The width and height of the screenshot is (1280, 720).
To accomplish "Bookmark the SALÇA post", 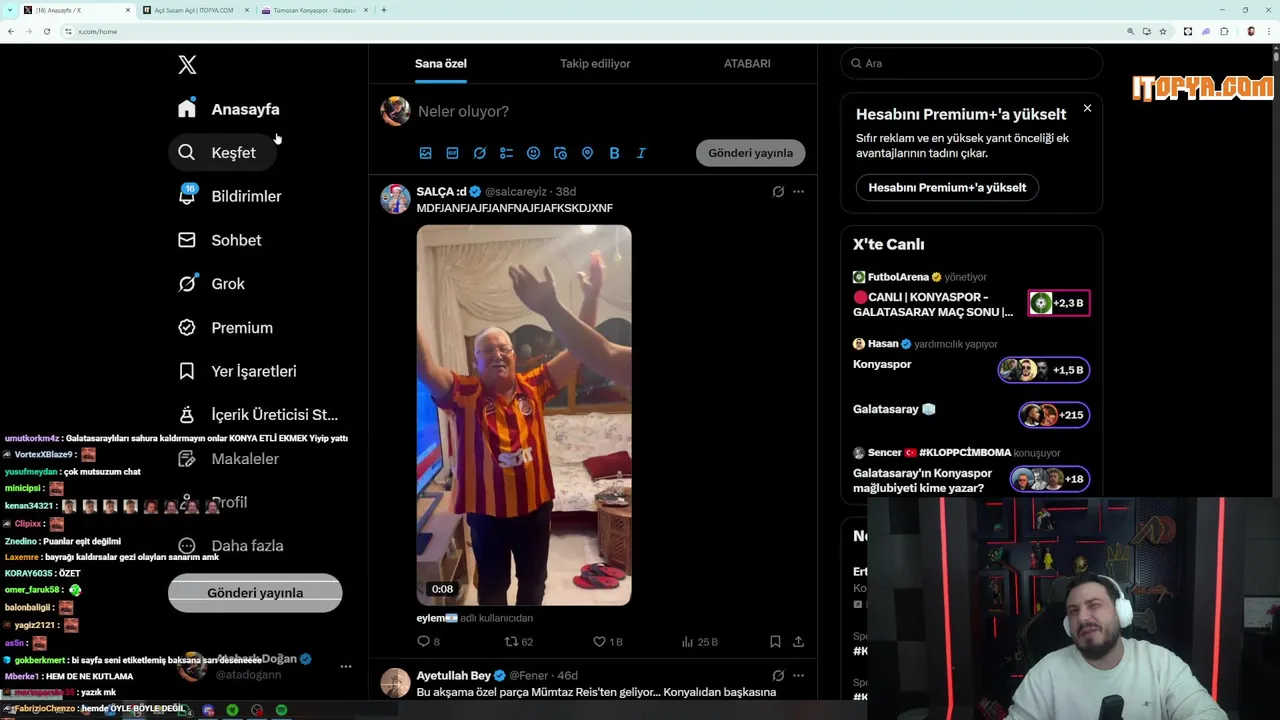I will 775,642.
